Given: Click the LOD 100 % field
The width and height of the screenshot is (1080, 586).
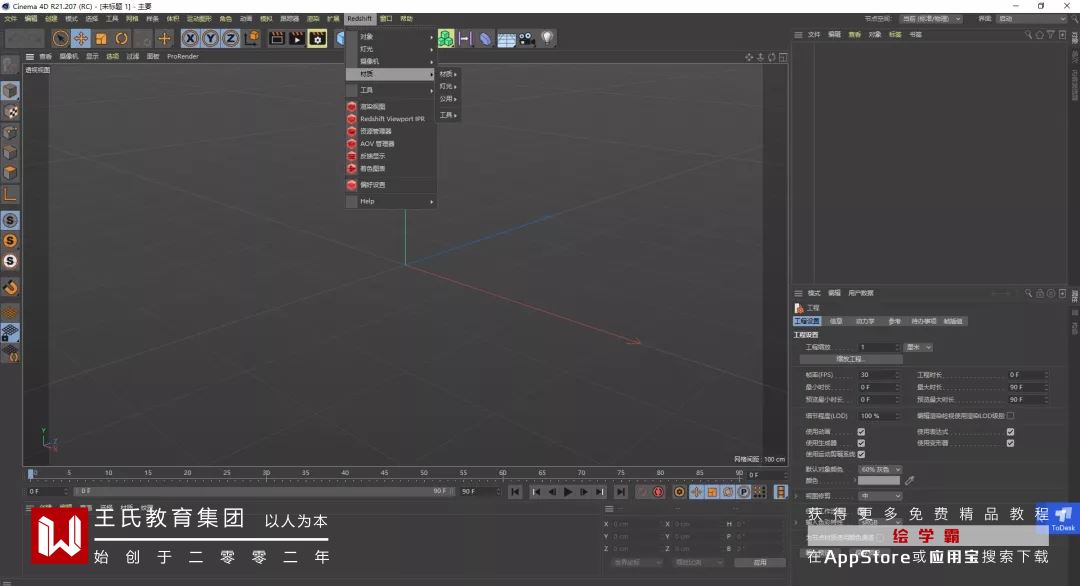Looking at the screenshot, I should 879,416.
